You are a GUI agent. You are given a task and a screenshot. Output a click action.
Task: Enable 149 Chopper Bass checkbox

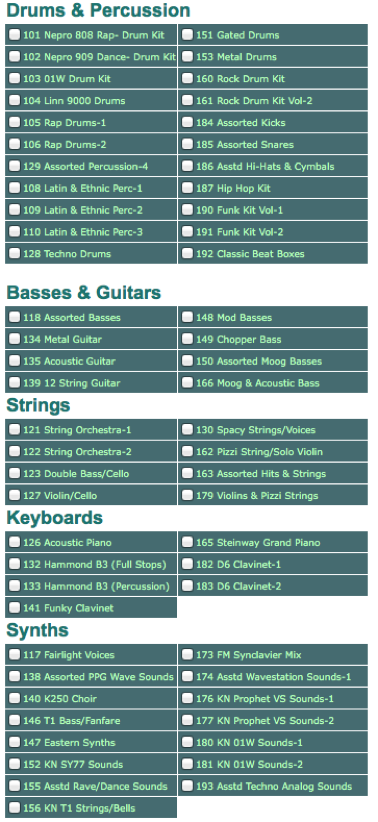point(188,339)
